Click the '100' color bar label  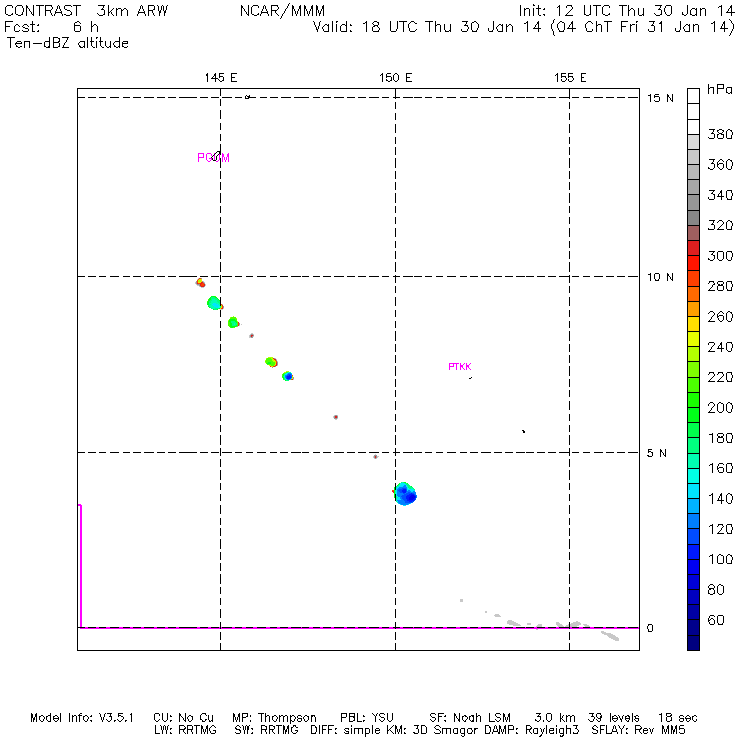720,559
